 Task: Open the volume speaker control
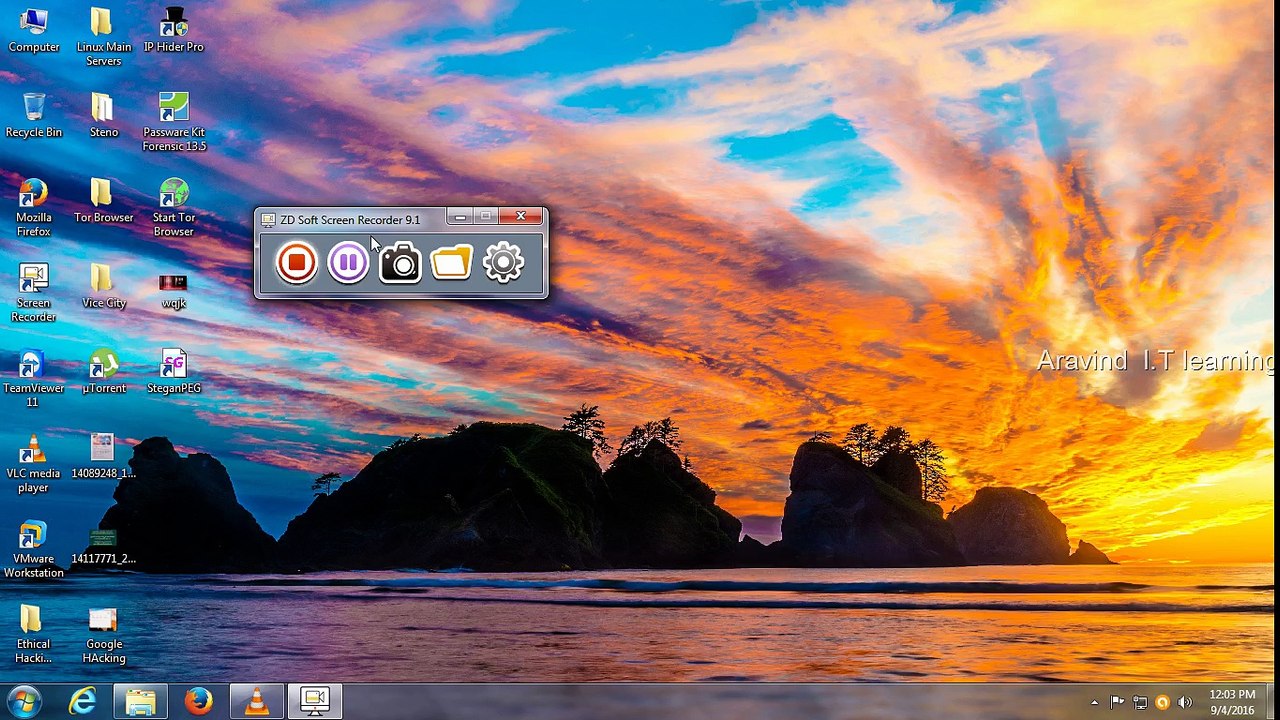tap(1185, 702)
